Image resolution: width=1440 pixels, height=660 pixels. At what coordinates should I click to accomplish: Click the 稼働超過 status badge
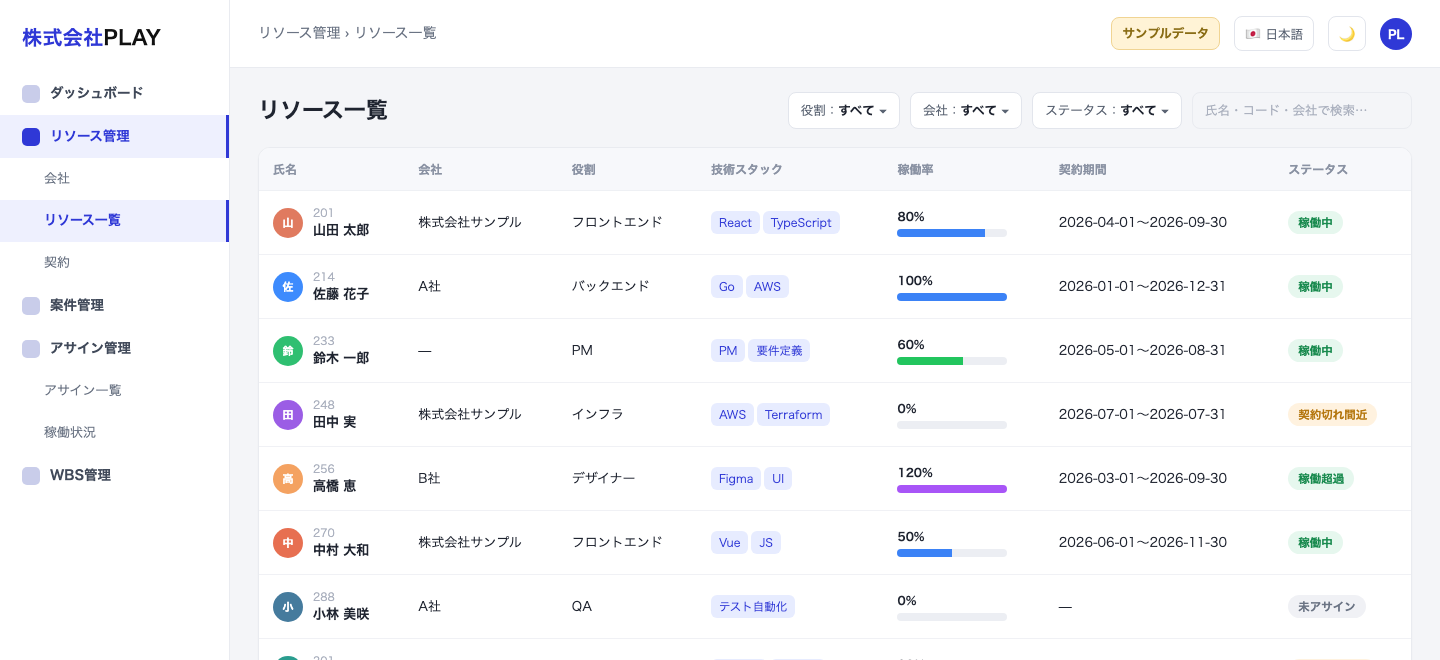pos(1321,479)
